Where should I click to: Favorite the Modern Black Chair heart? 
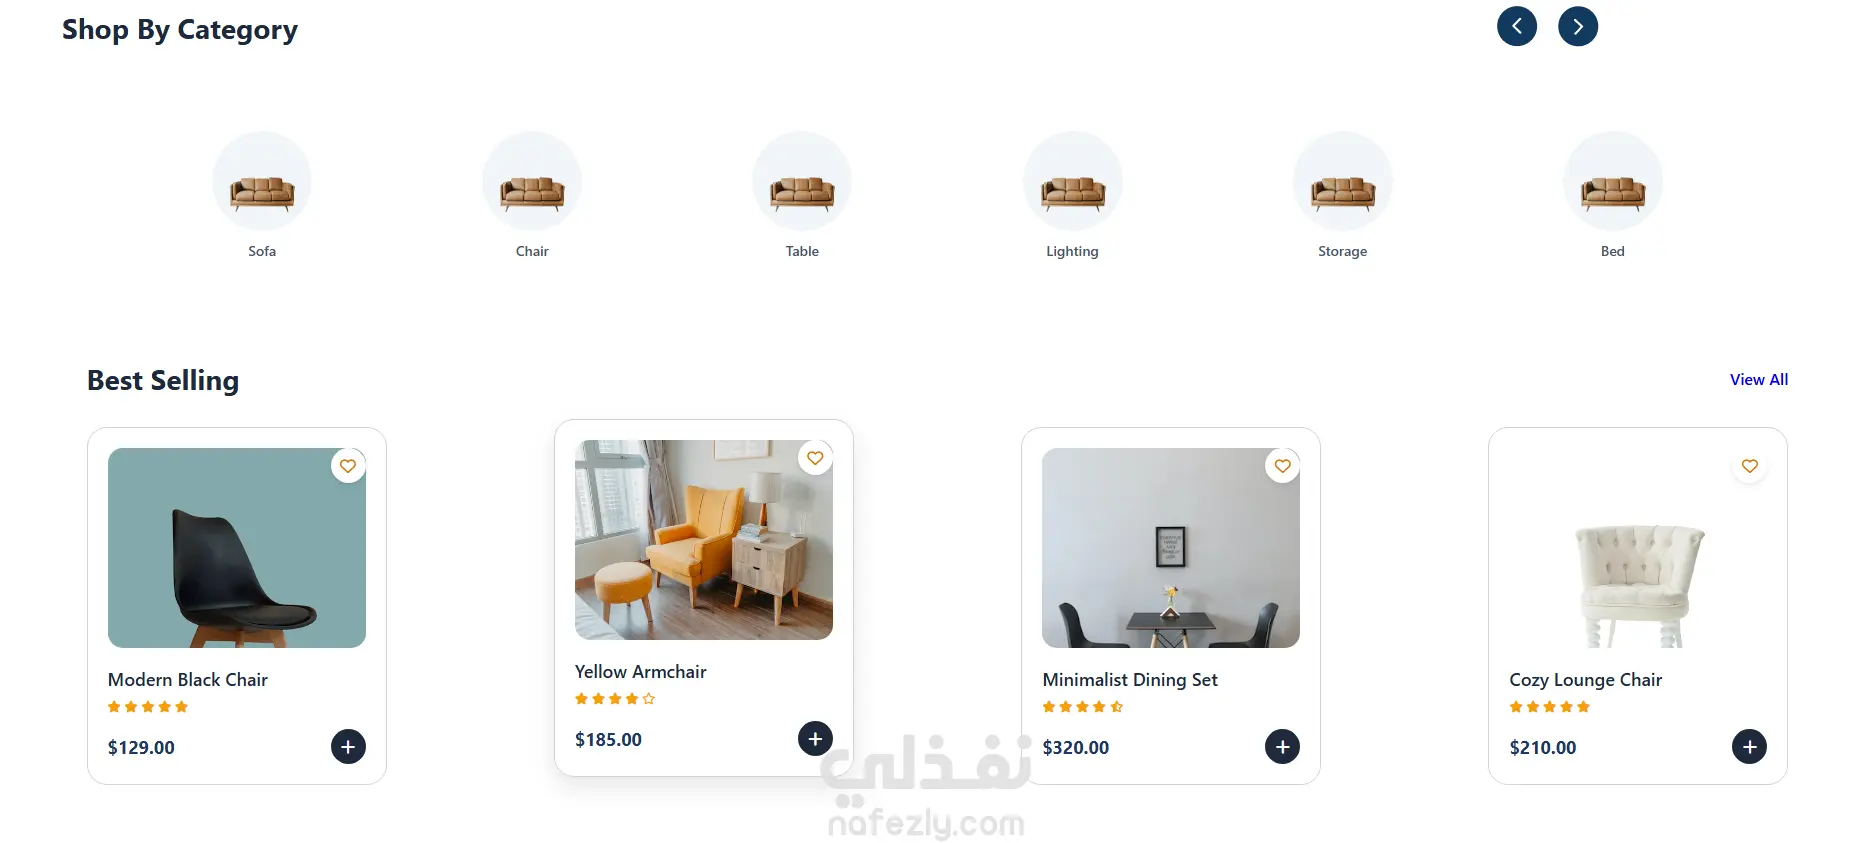[x=348, y=466]
